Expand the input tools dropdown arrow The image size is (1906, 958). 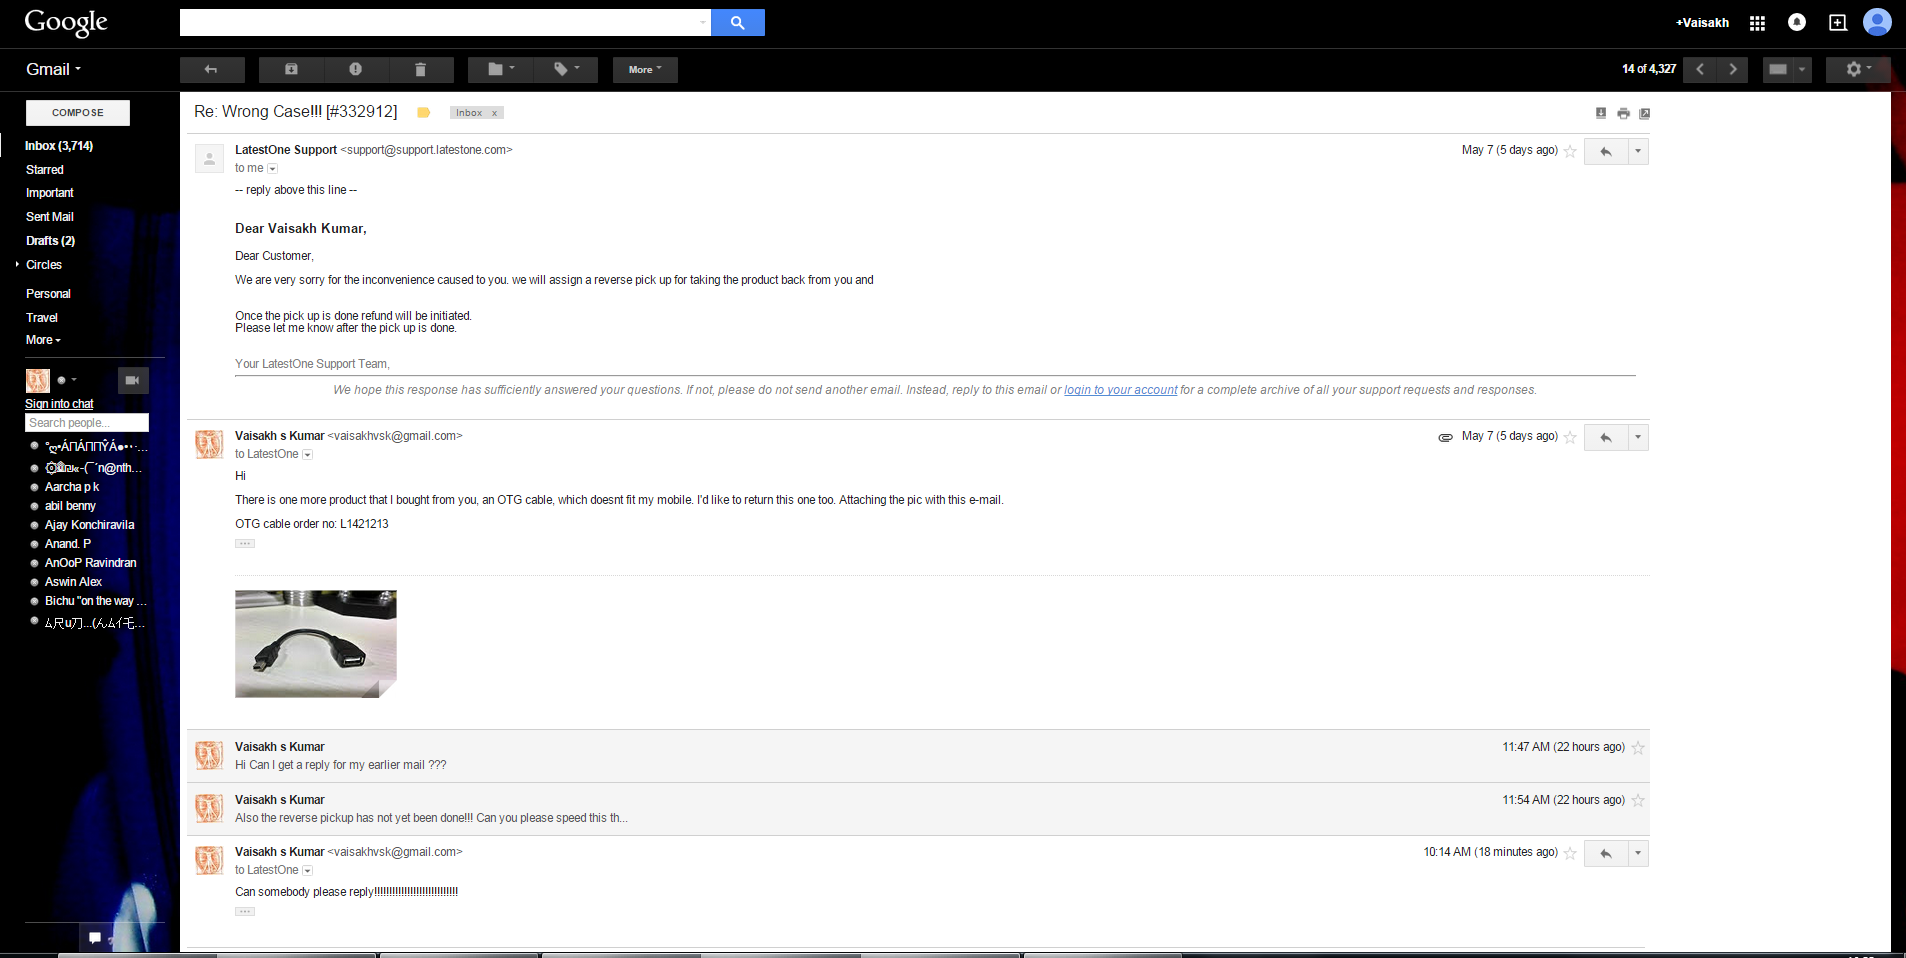[x=1802, y=69]
